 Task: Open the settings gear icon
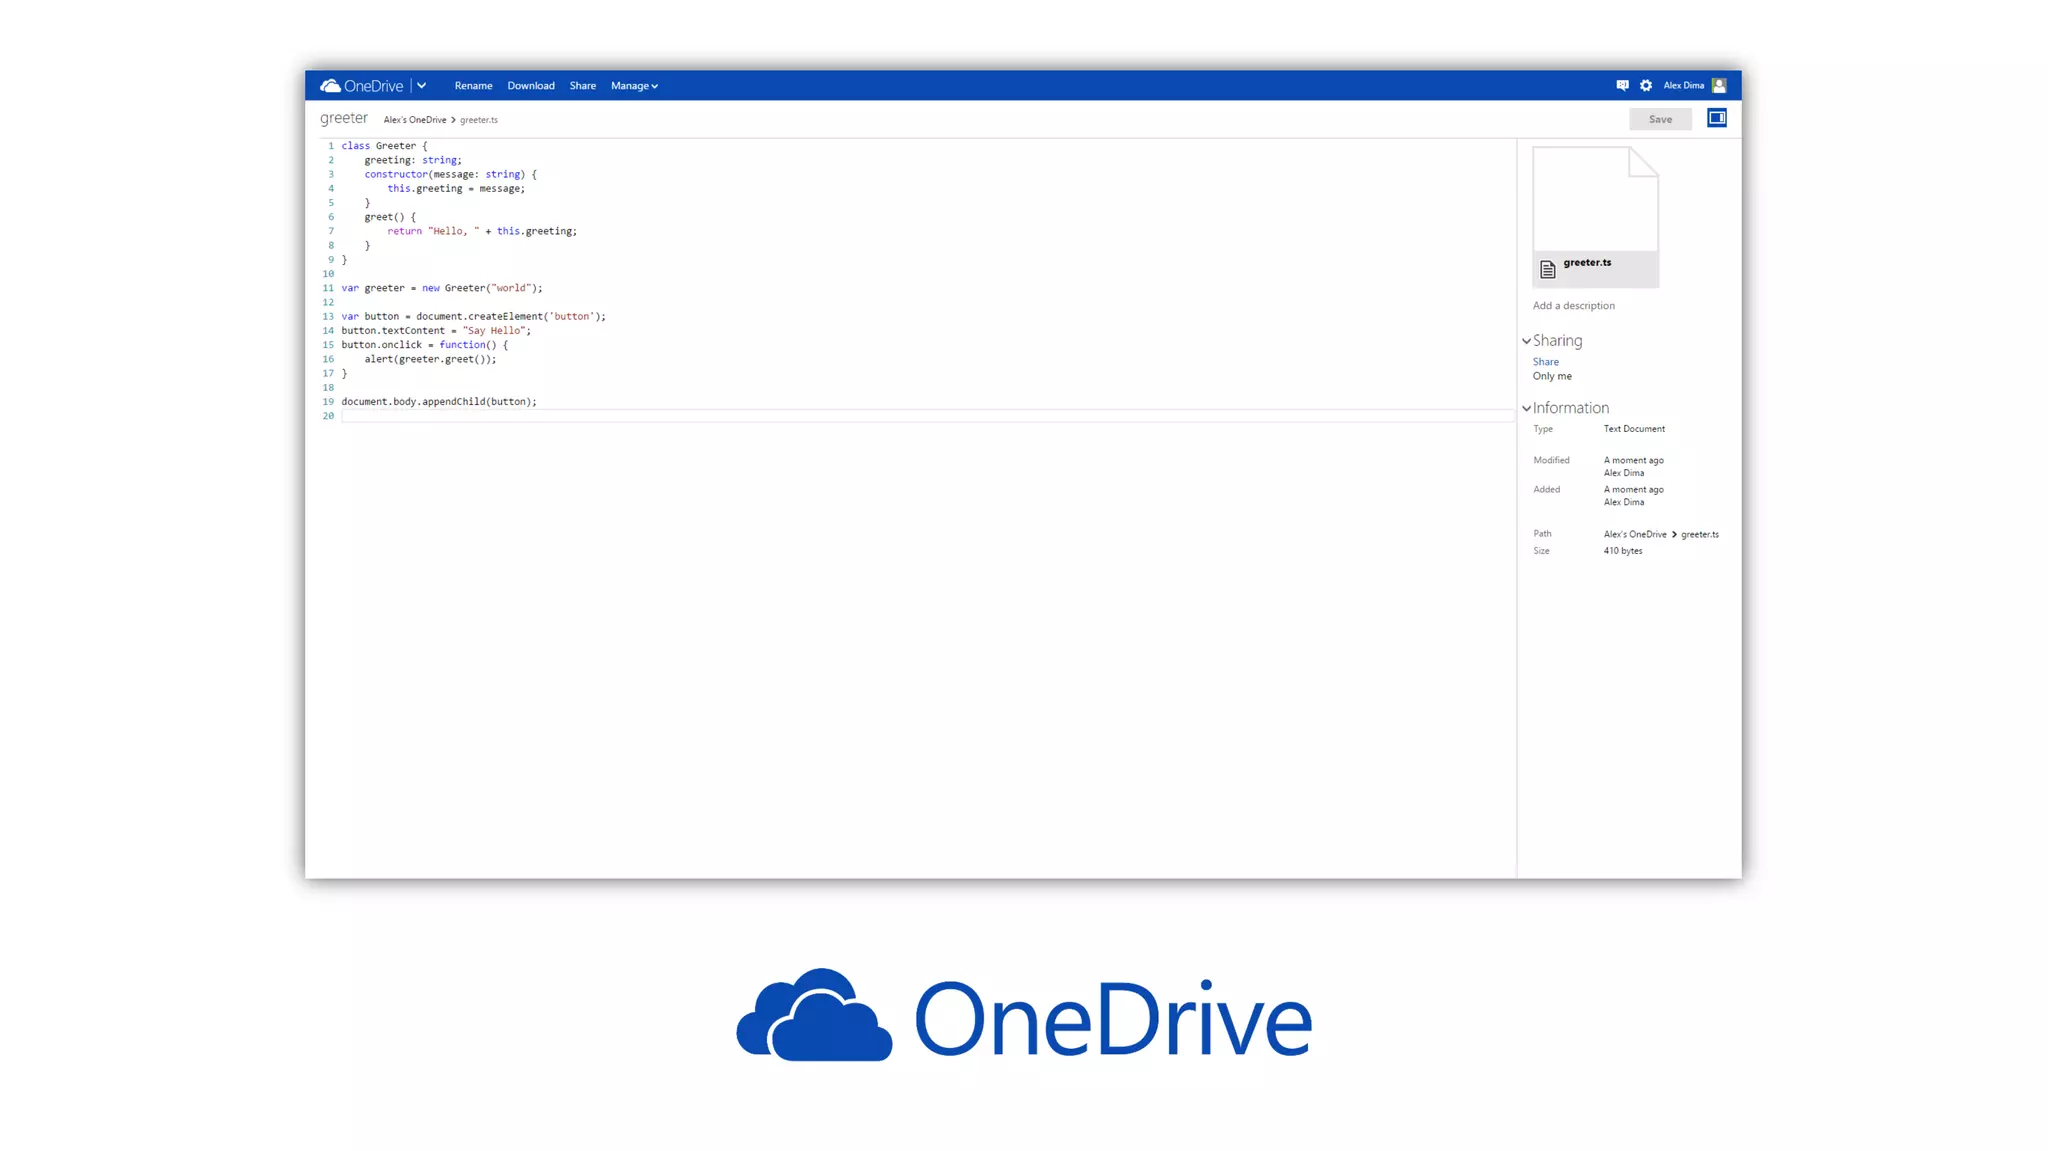pyautogui.click(x=1646, y=86)
